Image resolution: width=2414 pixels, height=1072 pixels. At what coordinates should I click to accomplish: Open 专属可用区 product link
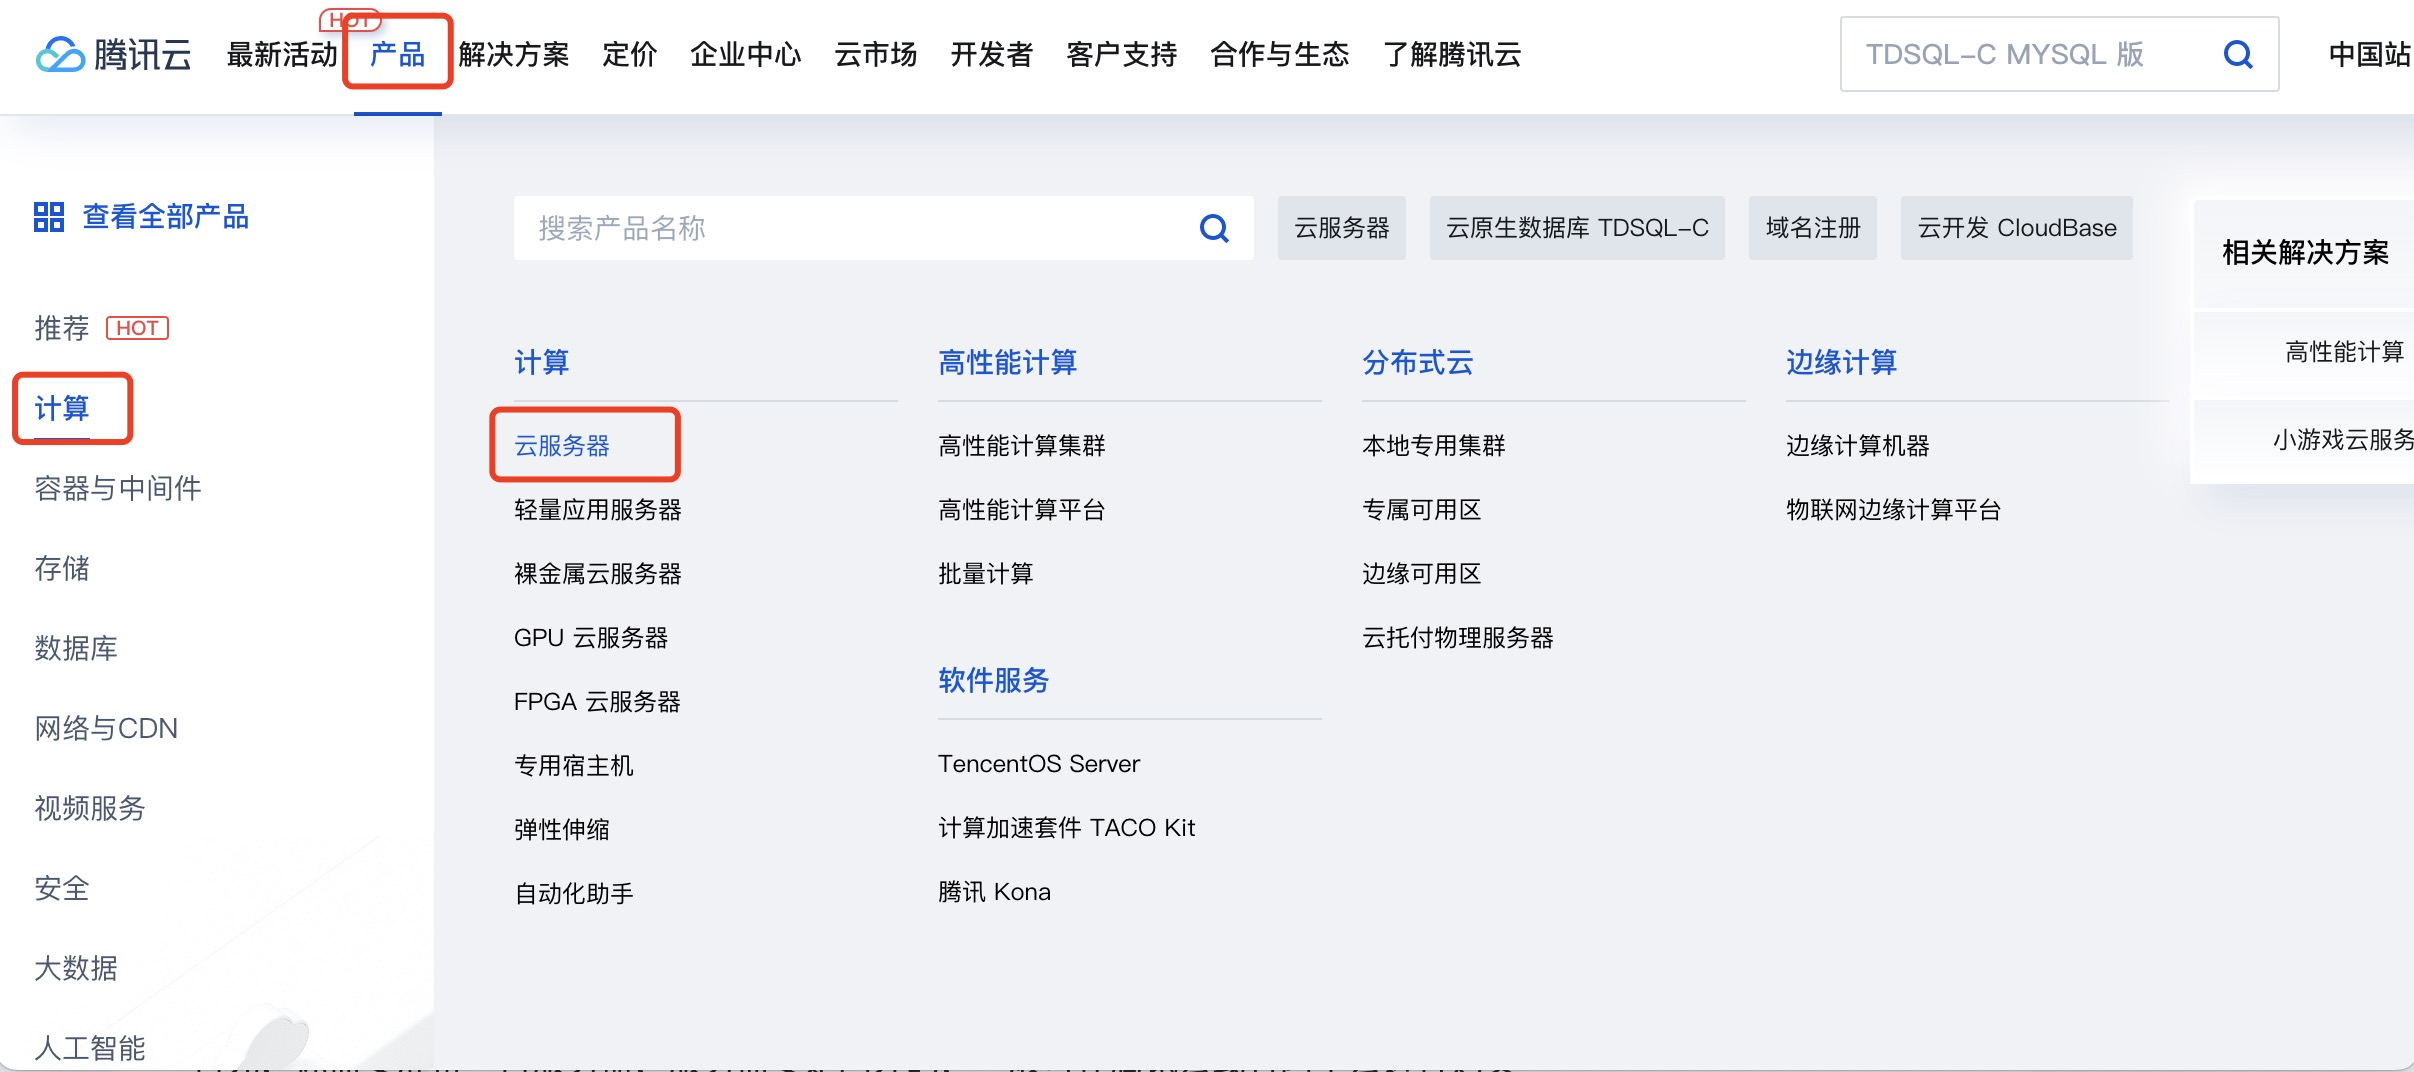coord(1422,510)
